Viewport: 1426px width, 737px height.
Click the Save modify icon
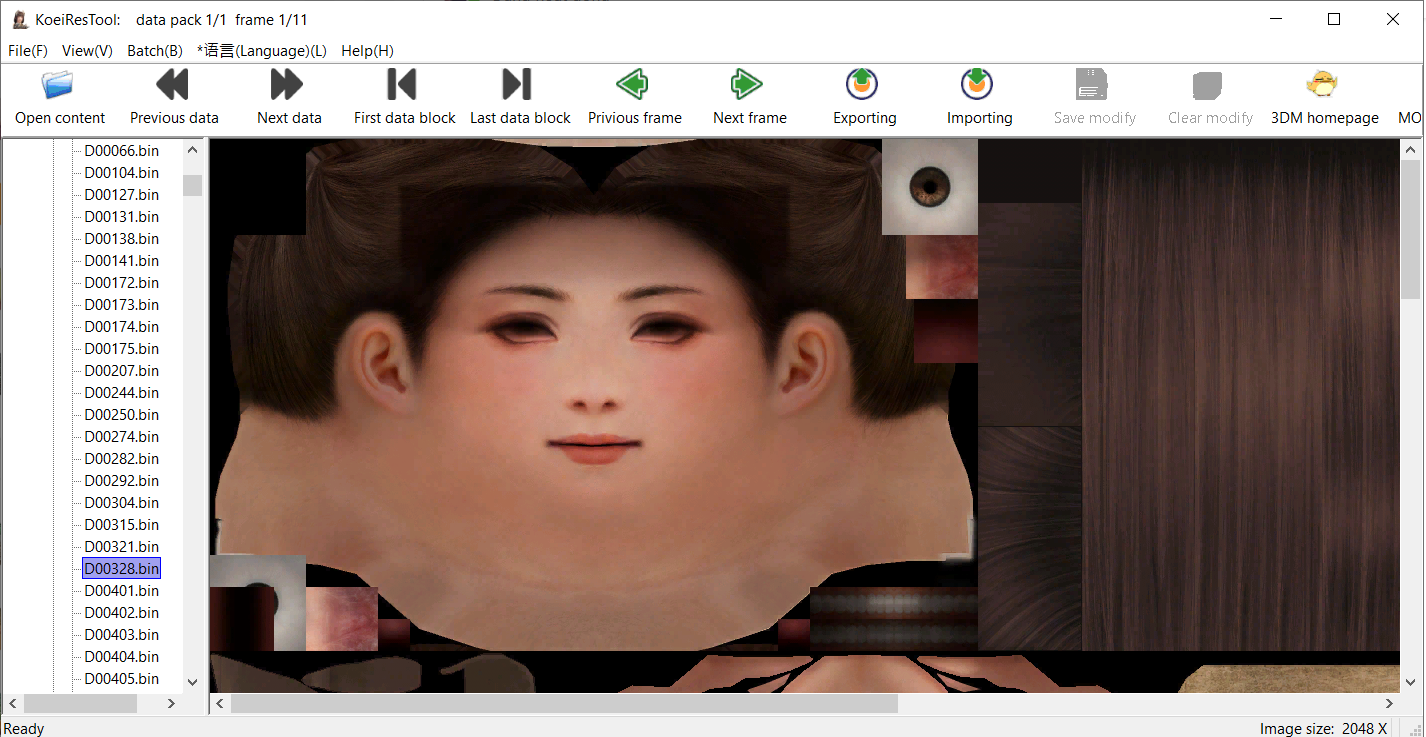(1092, 84)
